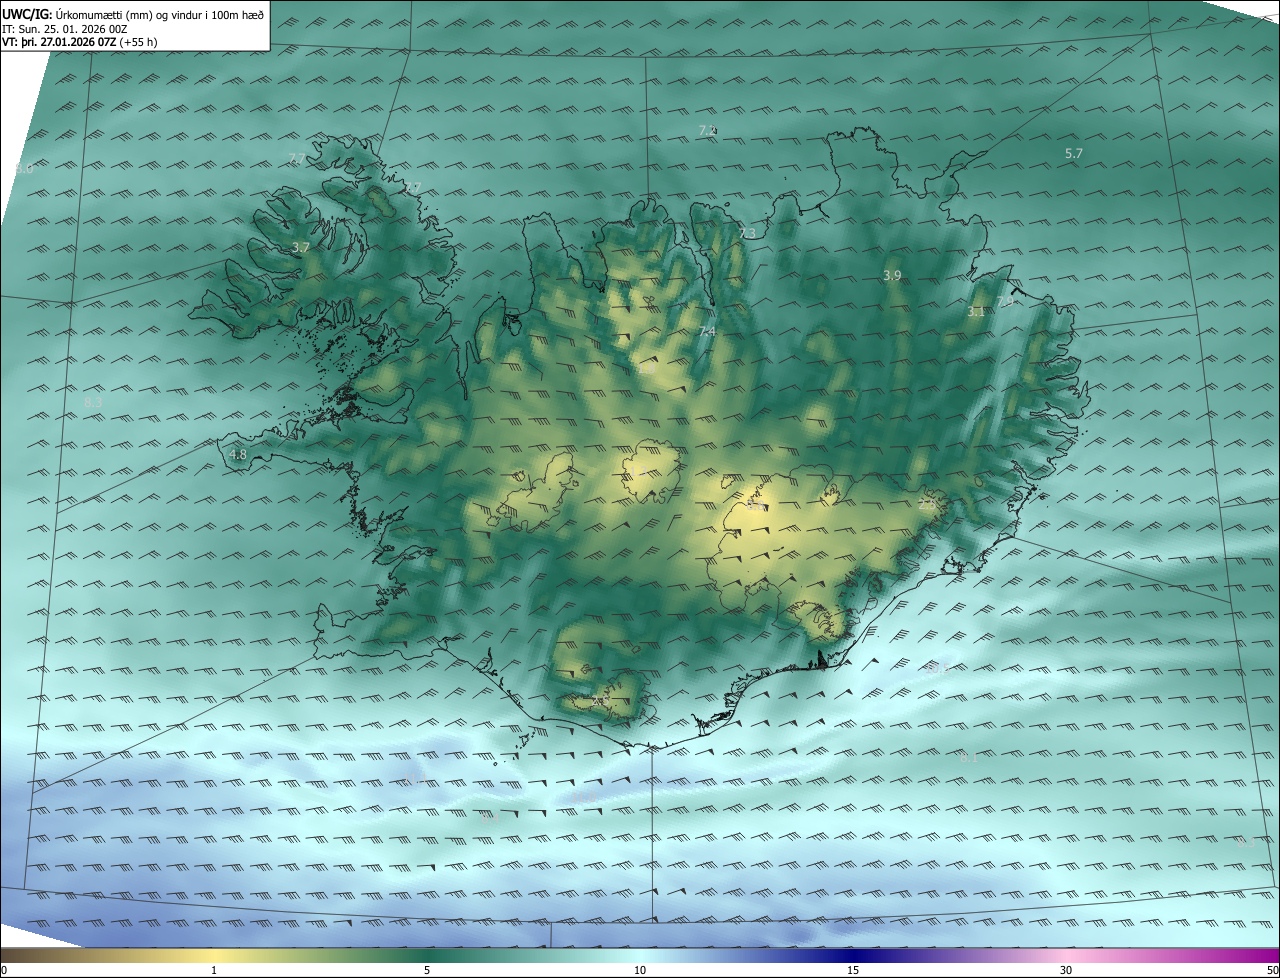Click the 7.3 value label on the north coast
The height and width of the screenshot is (978, 1280).
click(747, 233)
